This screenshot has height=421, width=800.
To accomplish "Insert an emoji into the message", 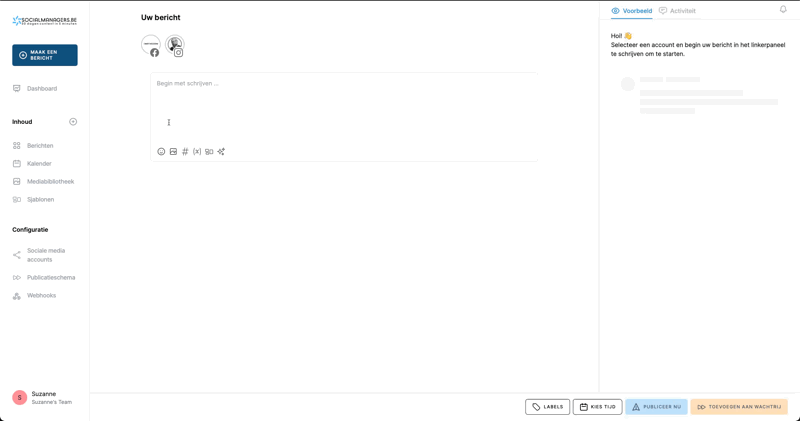I will [161, 152].
